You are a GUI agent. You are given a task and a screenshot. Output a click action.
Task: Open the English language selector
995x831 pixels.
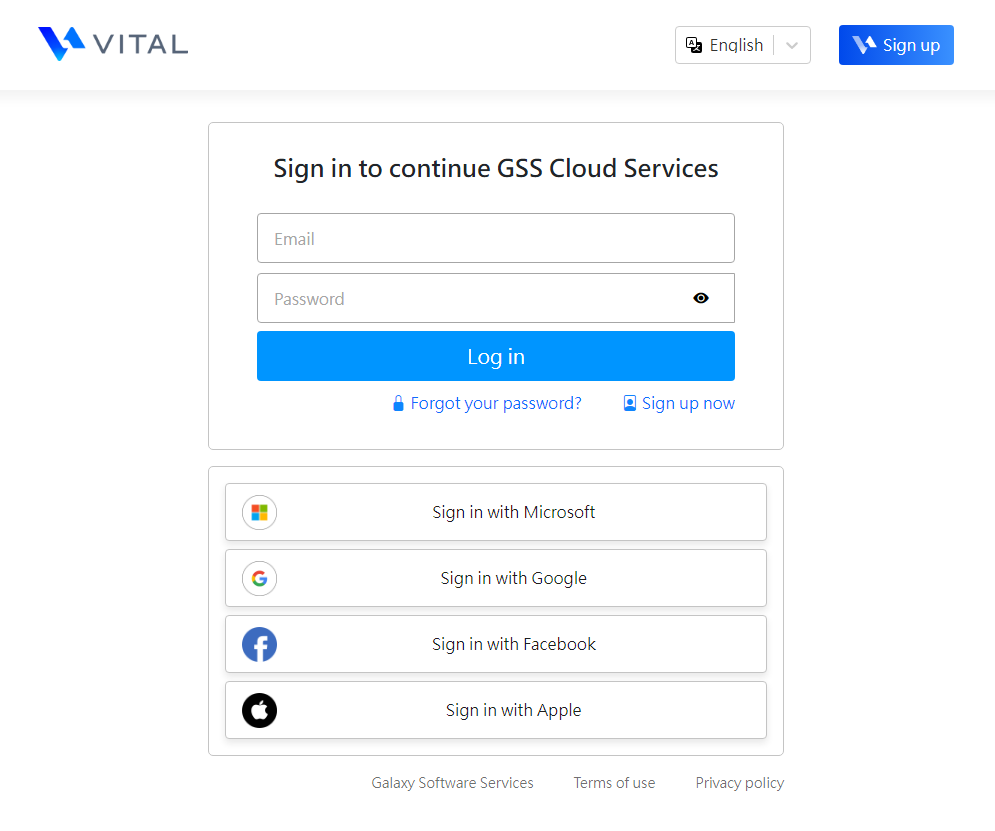coord(742,45)
